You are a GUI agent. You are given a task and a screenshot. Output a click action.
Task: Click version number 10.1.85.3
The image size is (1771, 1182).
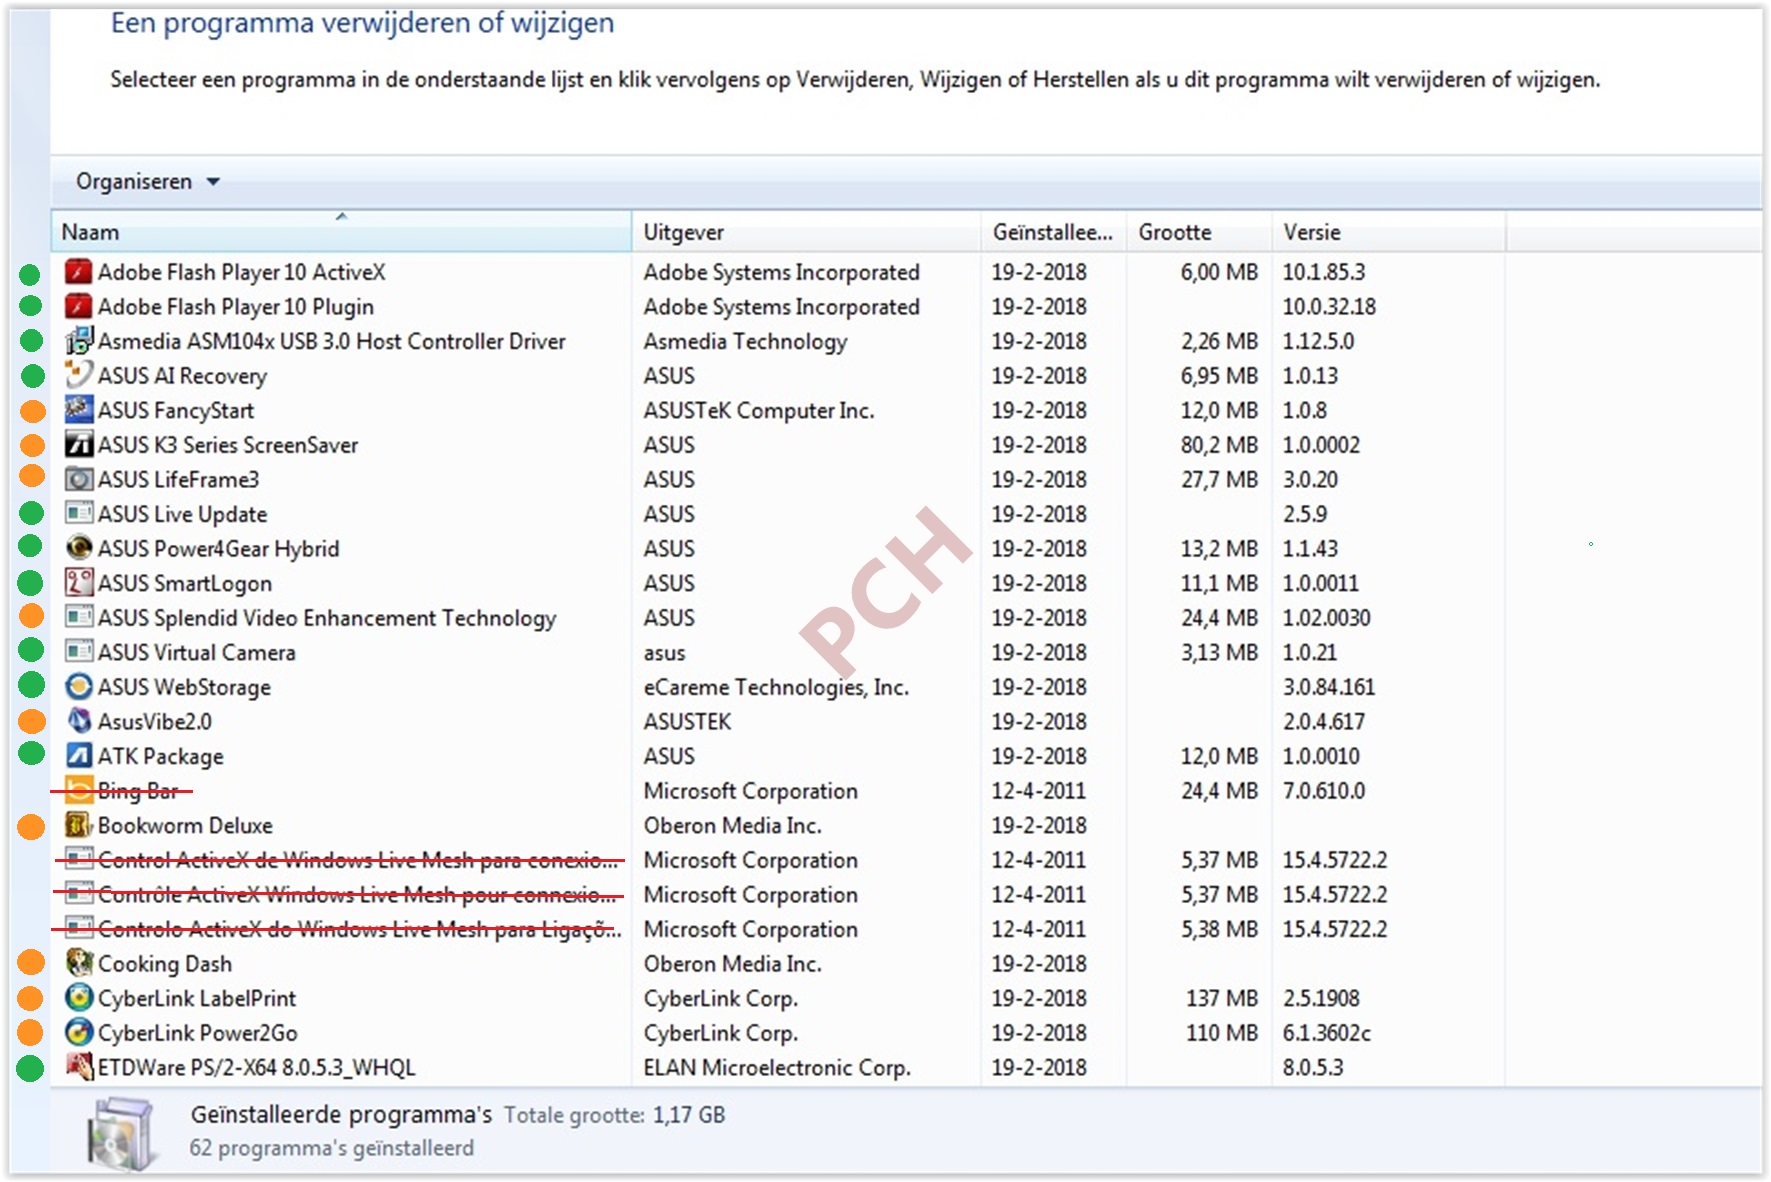point(1324,272)
